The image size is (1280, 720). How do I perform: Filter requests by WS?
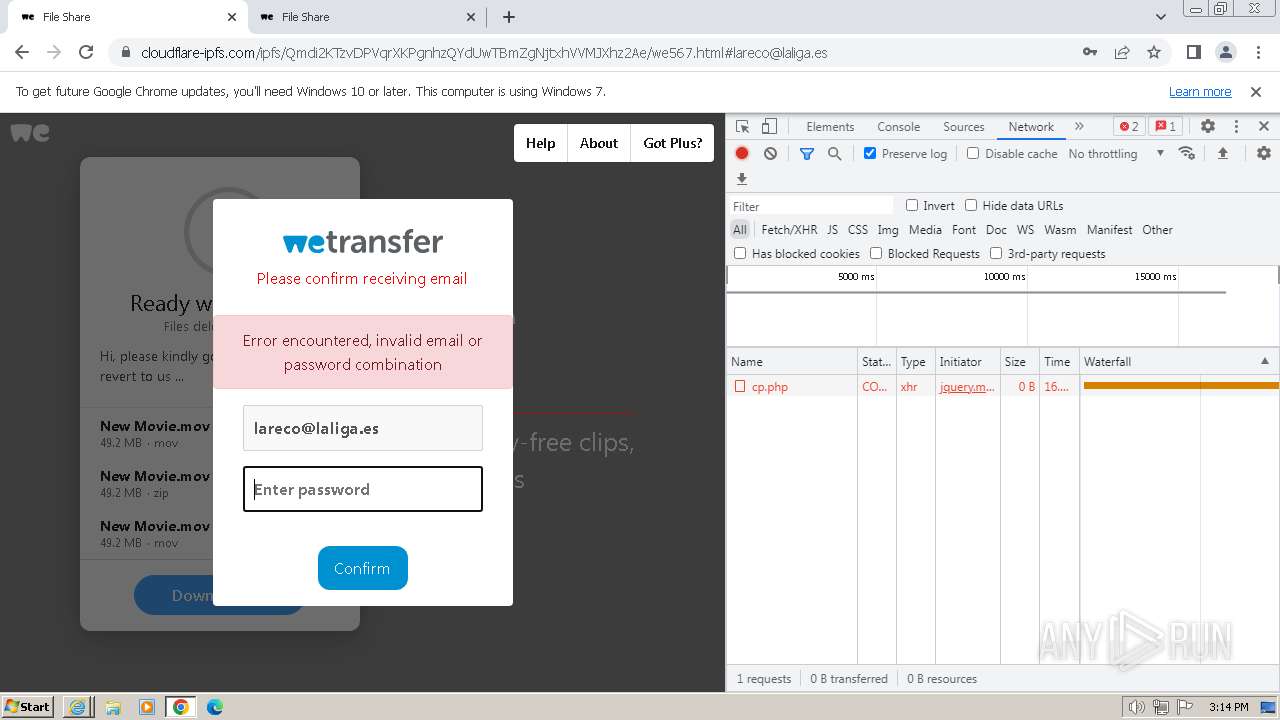pyautogui.click(x=1025, y=230)
